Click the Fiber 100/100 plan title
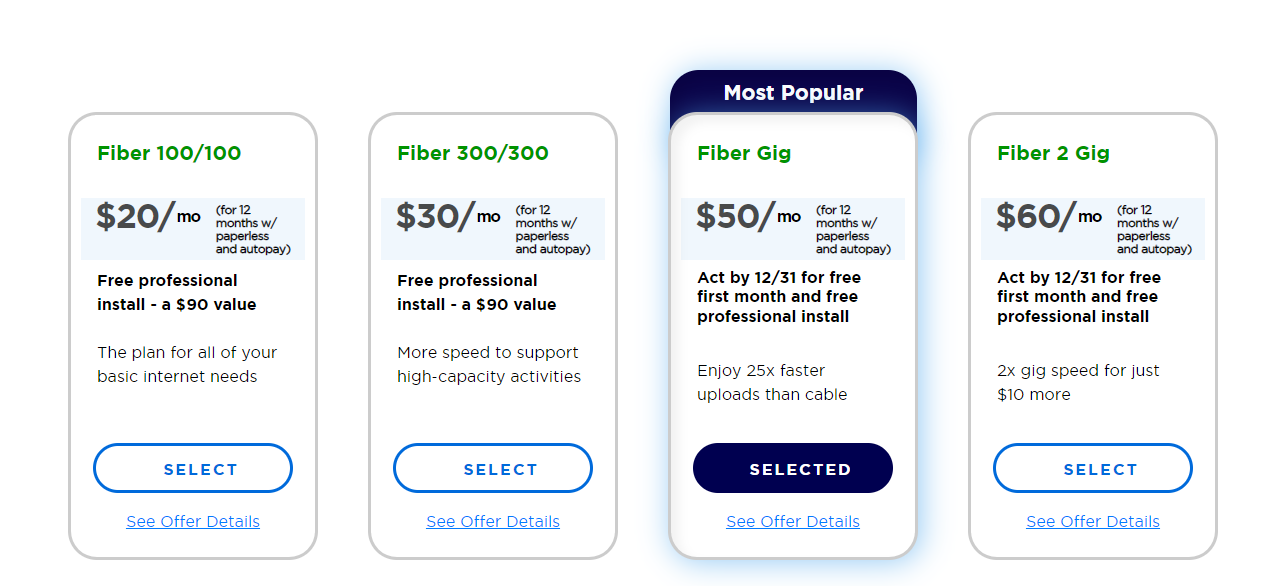 click(170, 153)
